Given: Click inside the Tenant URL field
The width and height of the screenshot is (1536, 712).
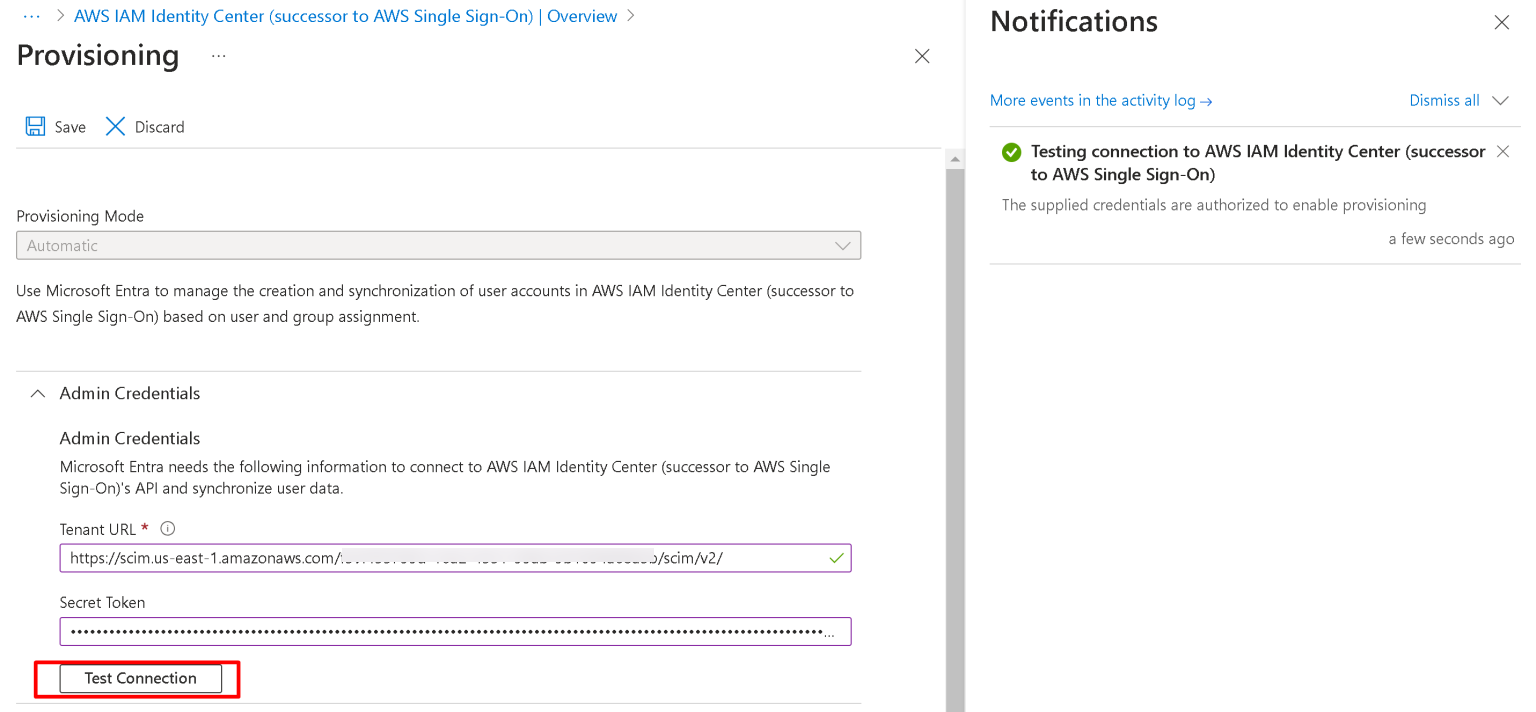Looking at the screenshot, I should click(440, 558).
